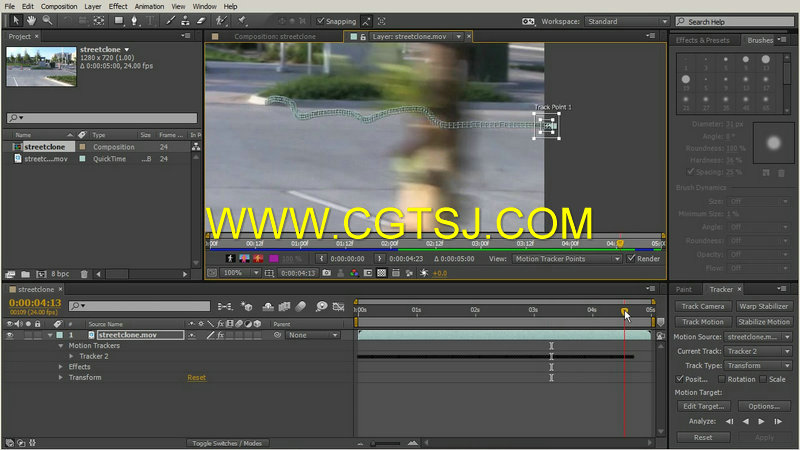Select the Zoom magnifier tool

[x=47, y=20]
